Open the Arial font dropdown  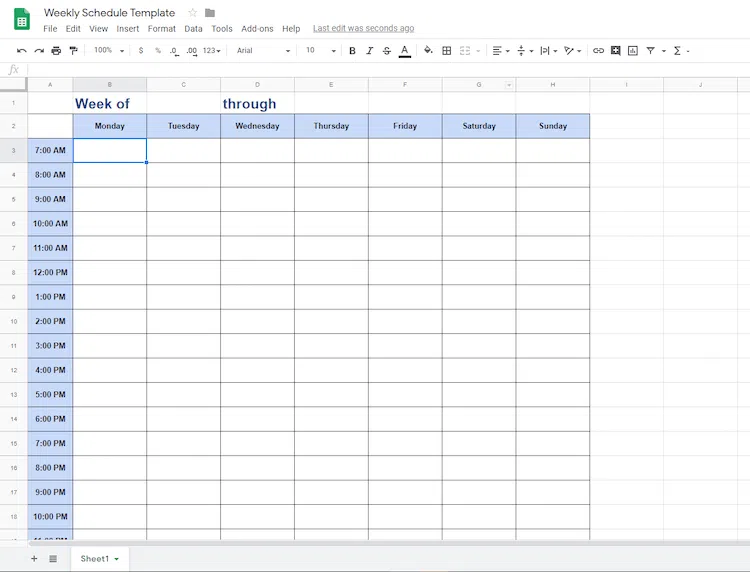coord(263,50)
